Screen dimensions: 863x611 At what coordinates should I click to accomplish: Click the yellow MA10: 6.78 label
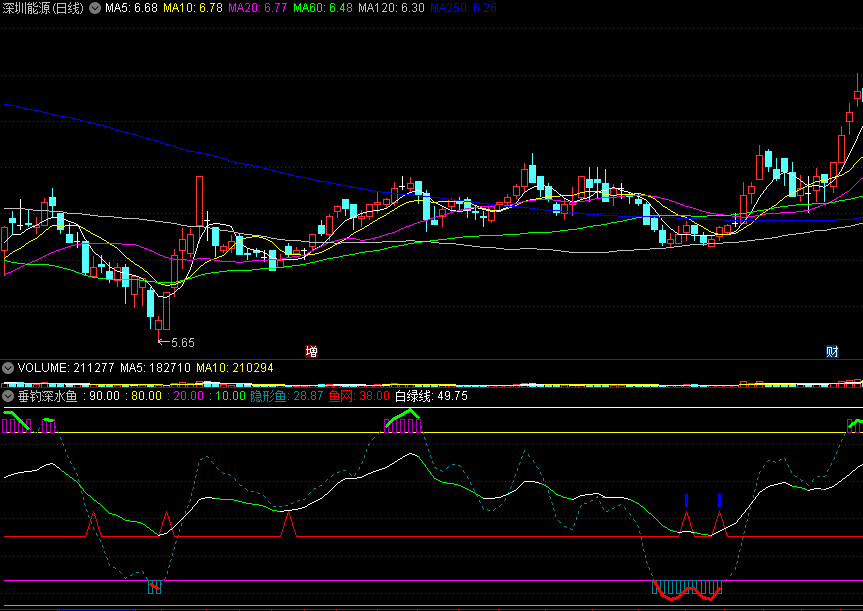[193, 8]
